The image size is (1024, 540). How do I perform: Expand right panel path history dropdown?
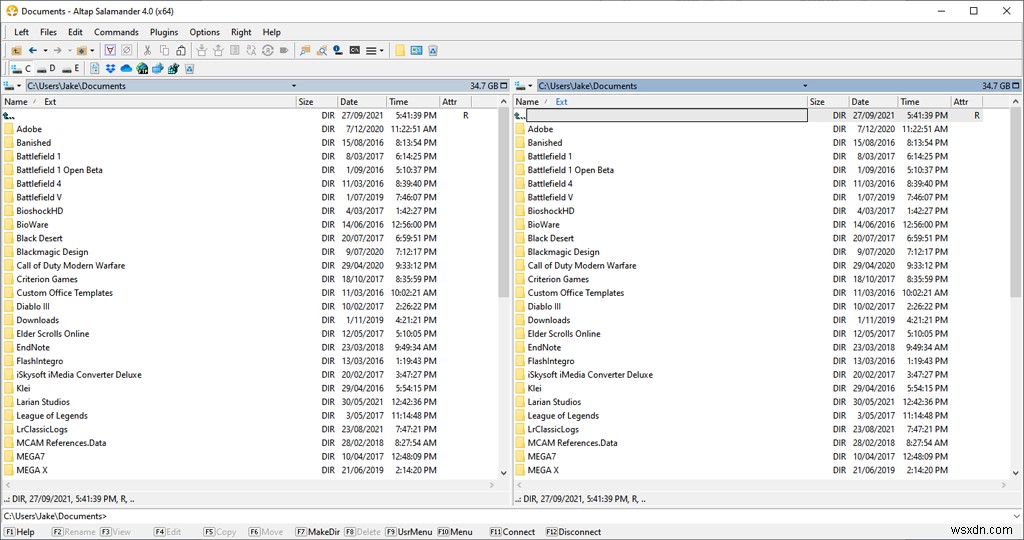click(805, 86)
